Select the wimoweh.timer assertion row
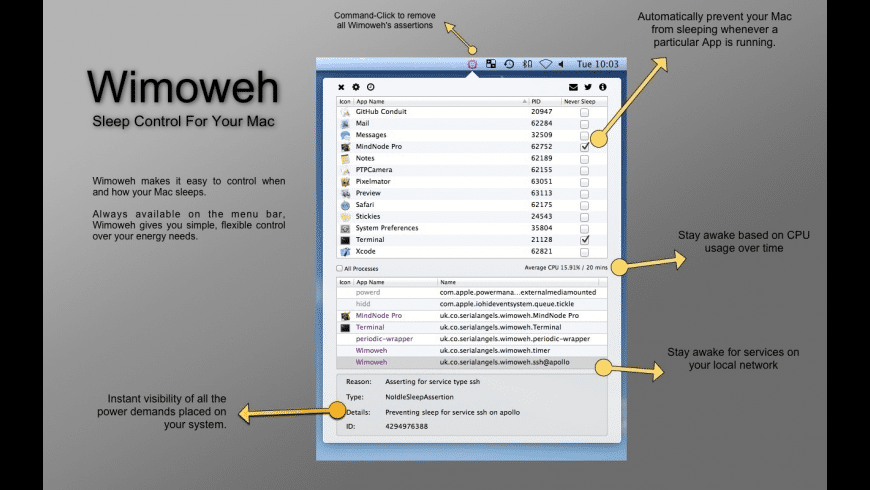870x490 pixels. pyautogui.click(x=472, y=351)
